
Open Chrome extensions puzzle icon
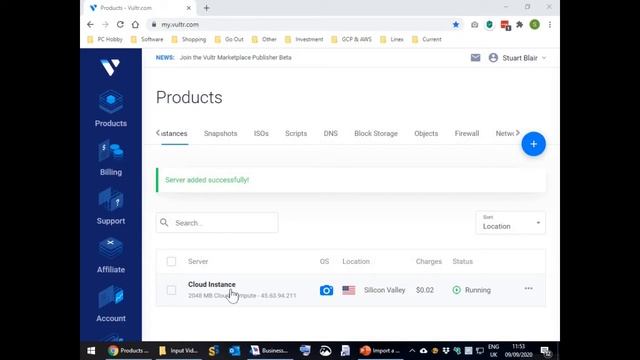click(x=520, y=24)
